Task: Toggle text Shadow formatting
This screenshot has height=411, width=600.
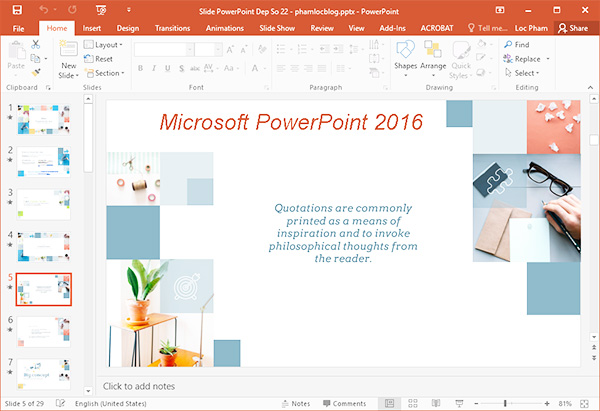Action: click(181, 68)
